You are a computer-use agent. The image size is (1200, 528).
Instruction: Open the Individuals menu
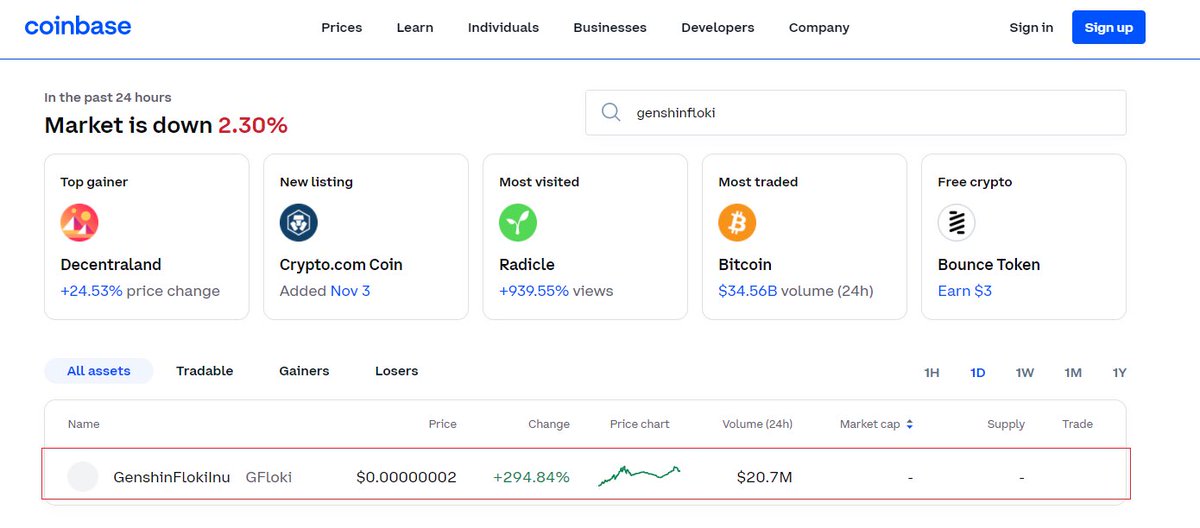(x=503, y=27)
